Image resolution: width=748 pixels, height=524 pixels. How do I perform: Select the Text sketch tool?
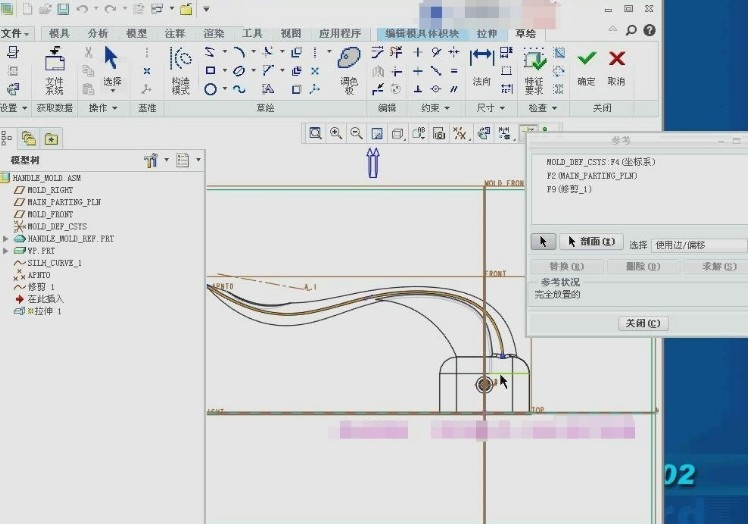268,89
